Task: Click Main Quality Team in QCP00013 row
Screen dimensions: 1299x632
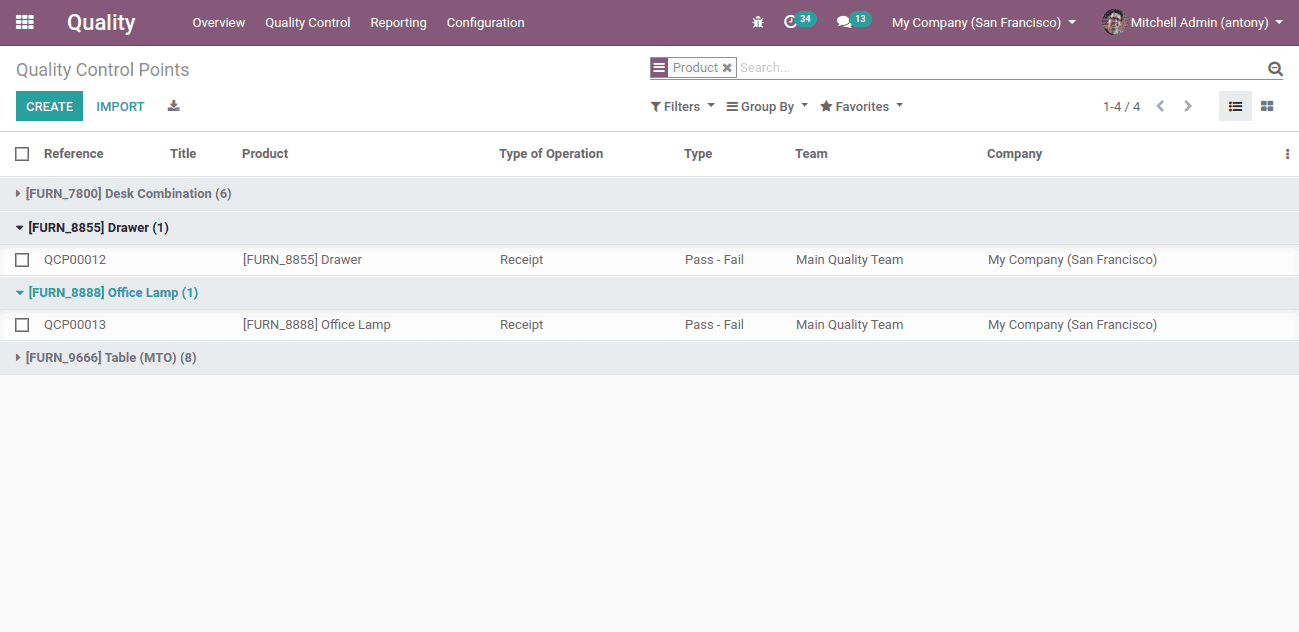Action: pyautogui.click(x=849, y=325)
